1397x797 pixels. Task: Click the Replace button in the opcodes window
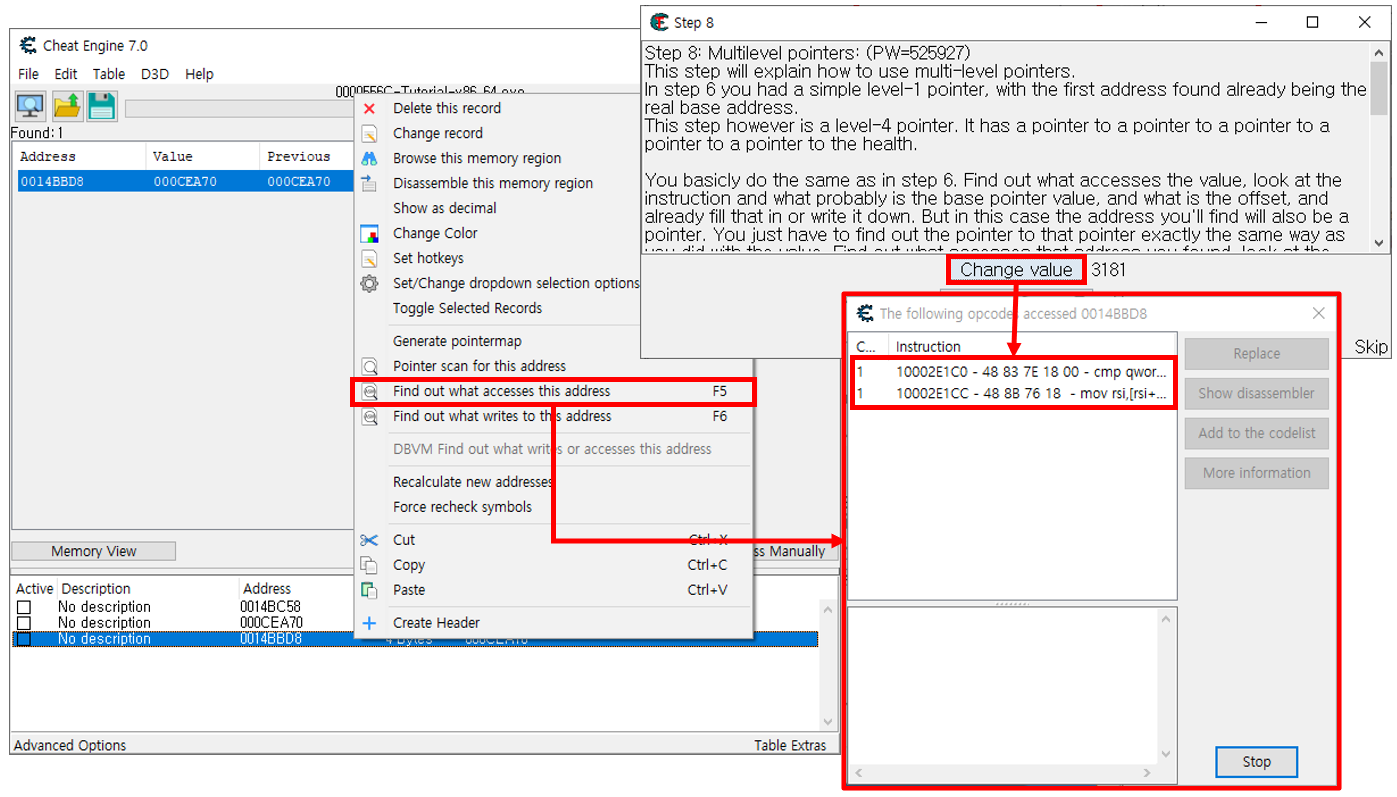[1257, 353]
